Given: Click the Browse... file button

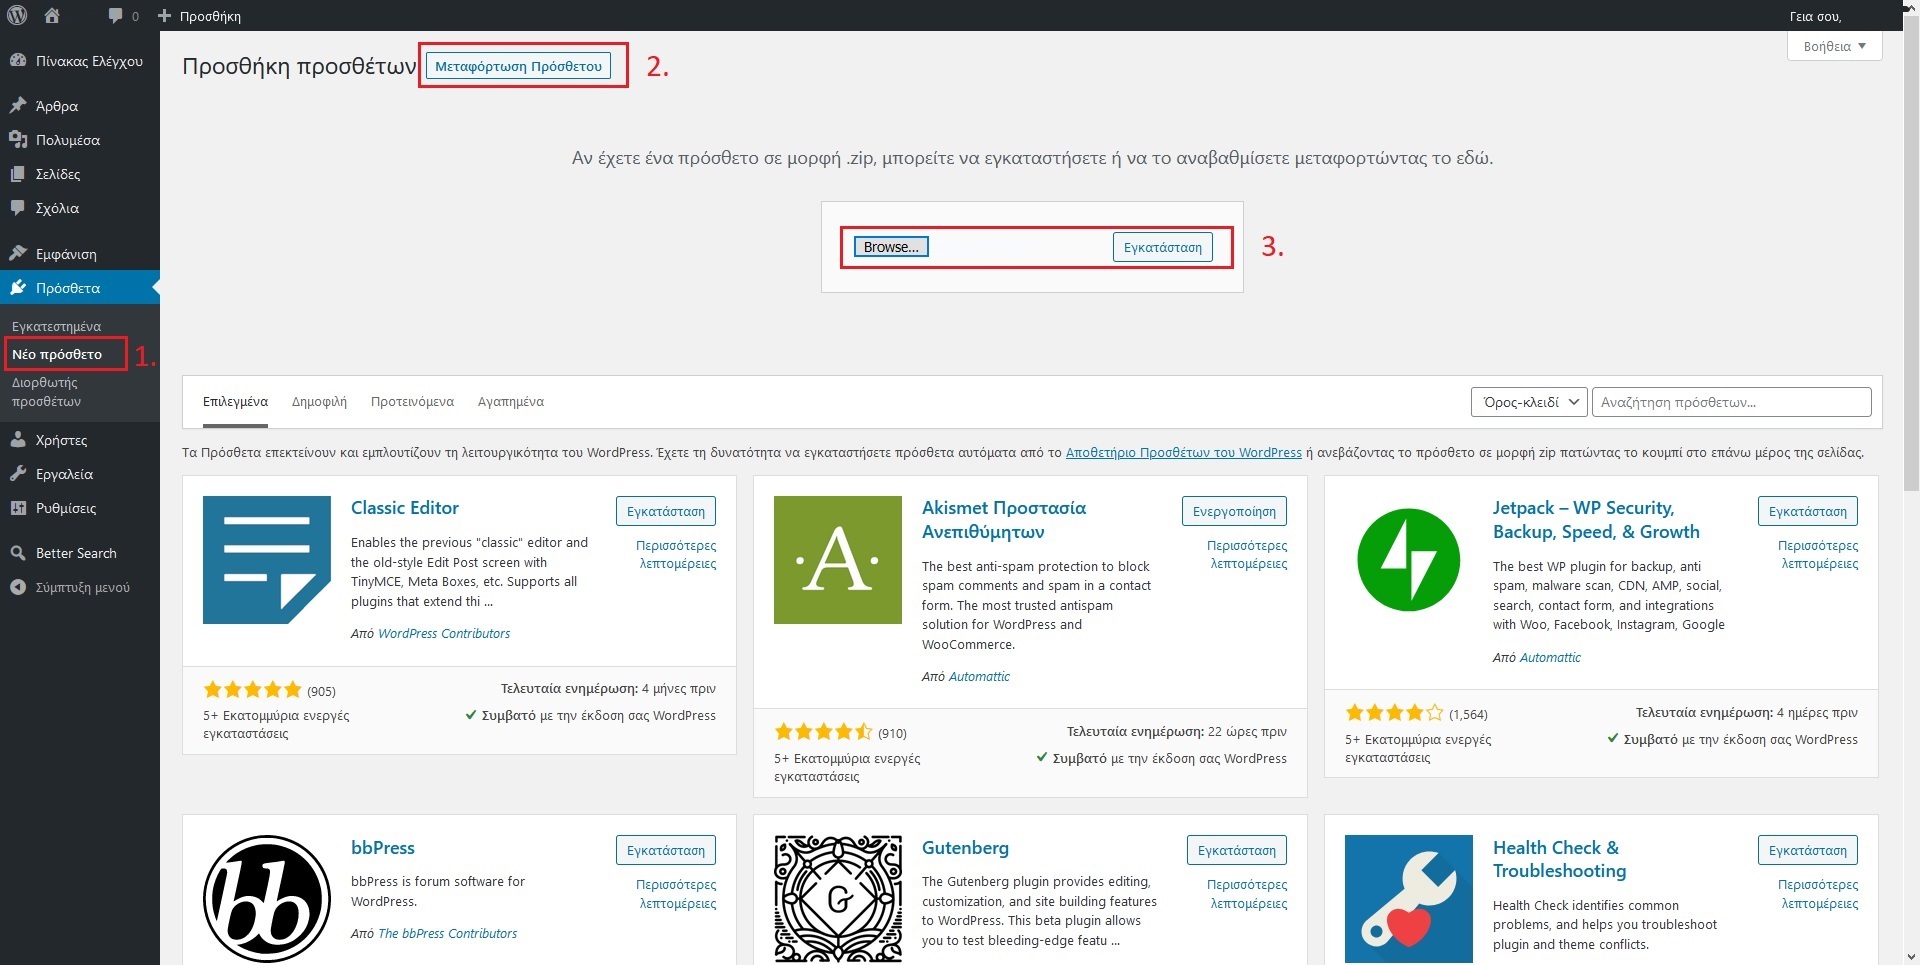Looking at the screenshot, I should 891,247.
